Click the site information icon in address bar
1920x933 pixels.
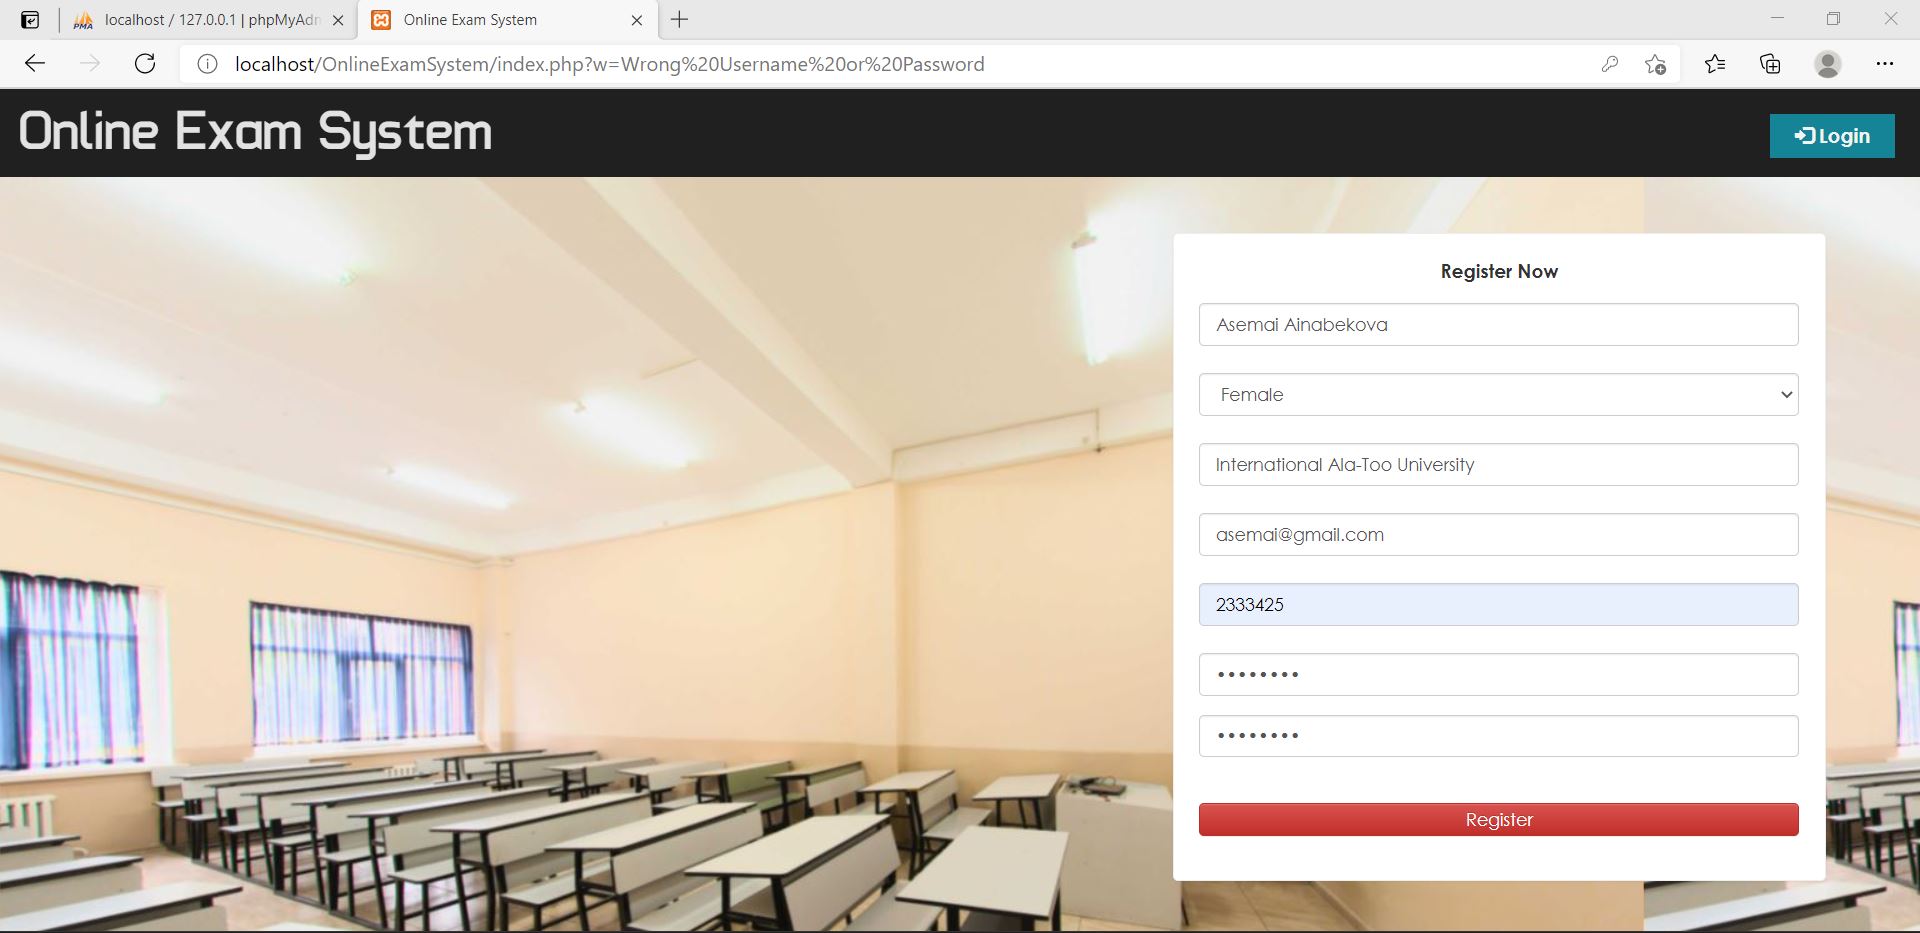(207, 64)
